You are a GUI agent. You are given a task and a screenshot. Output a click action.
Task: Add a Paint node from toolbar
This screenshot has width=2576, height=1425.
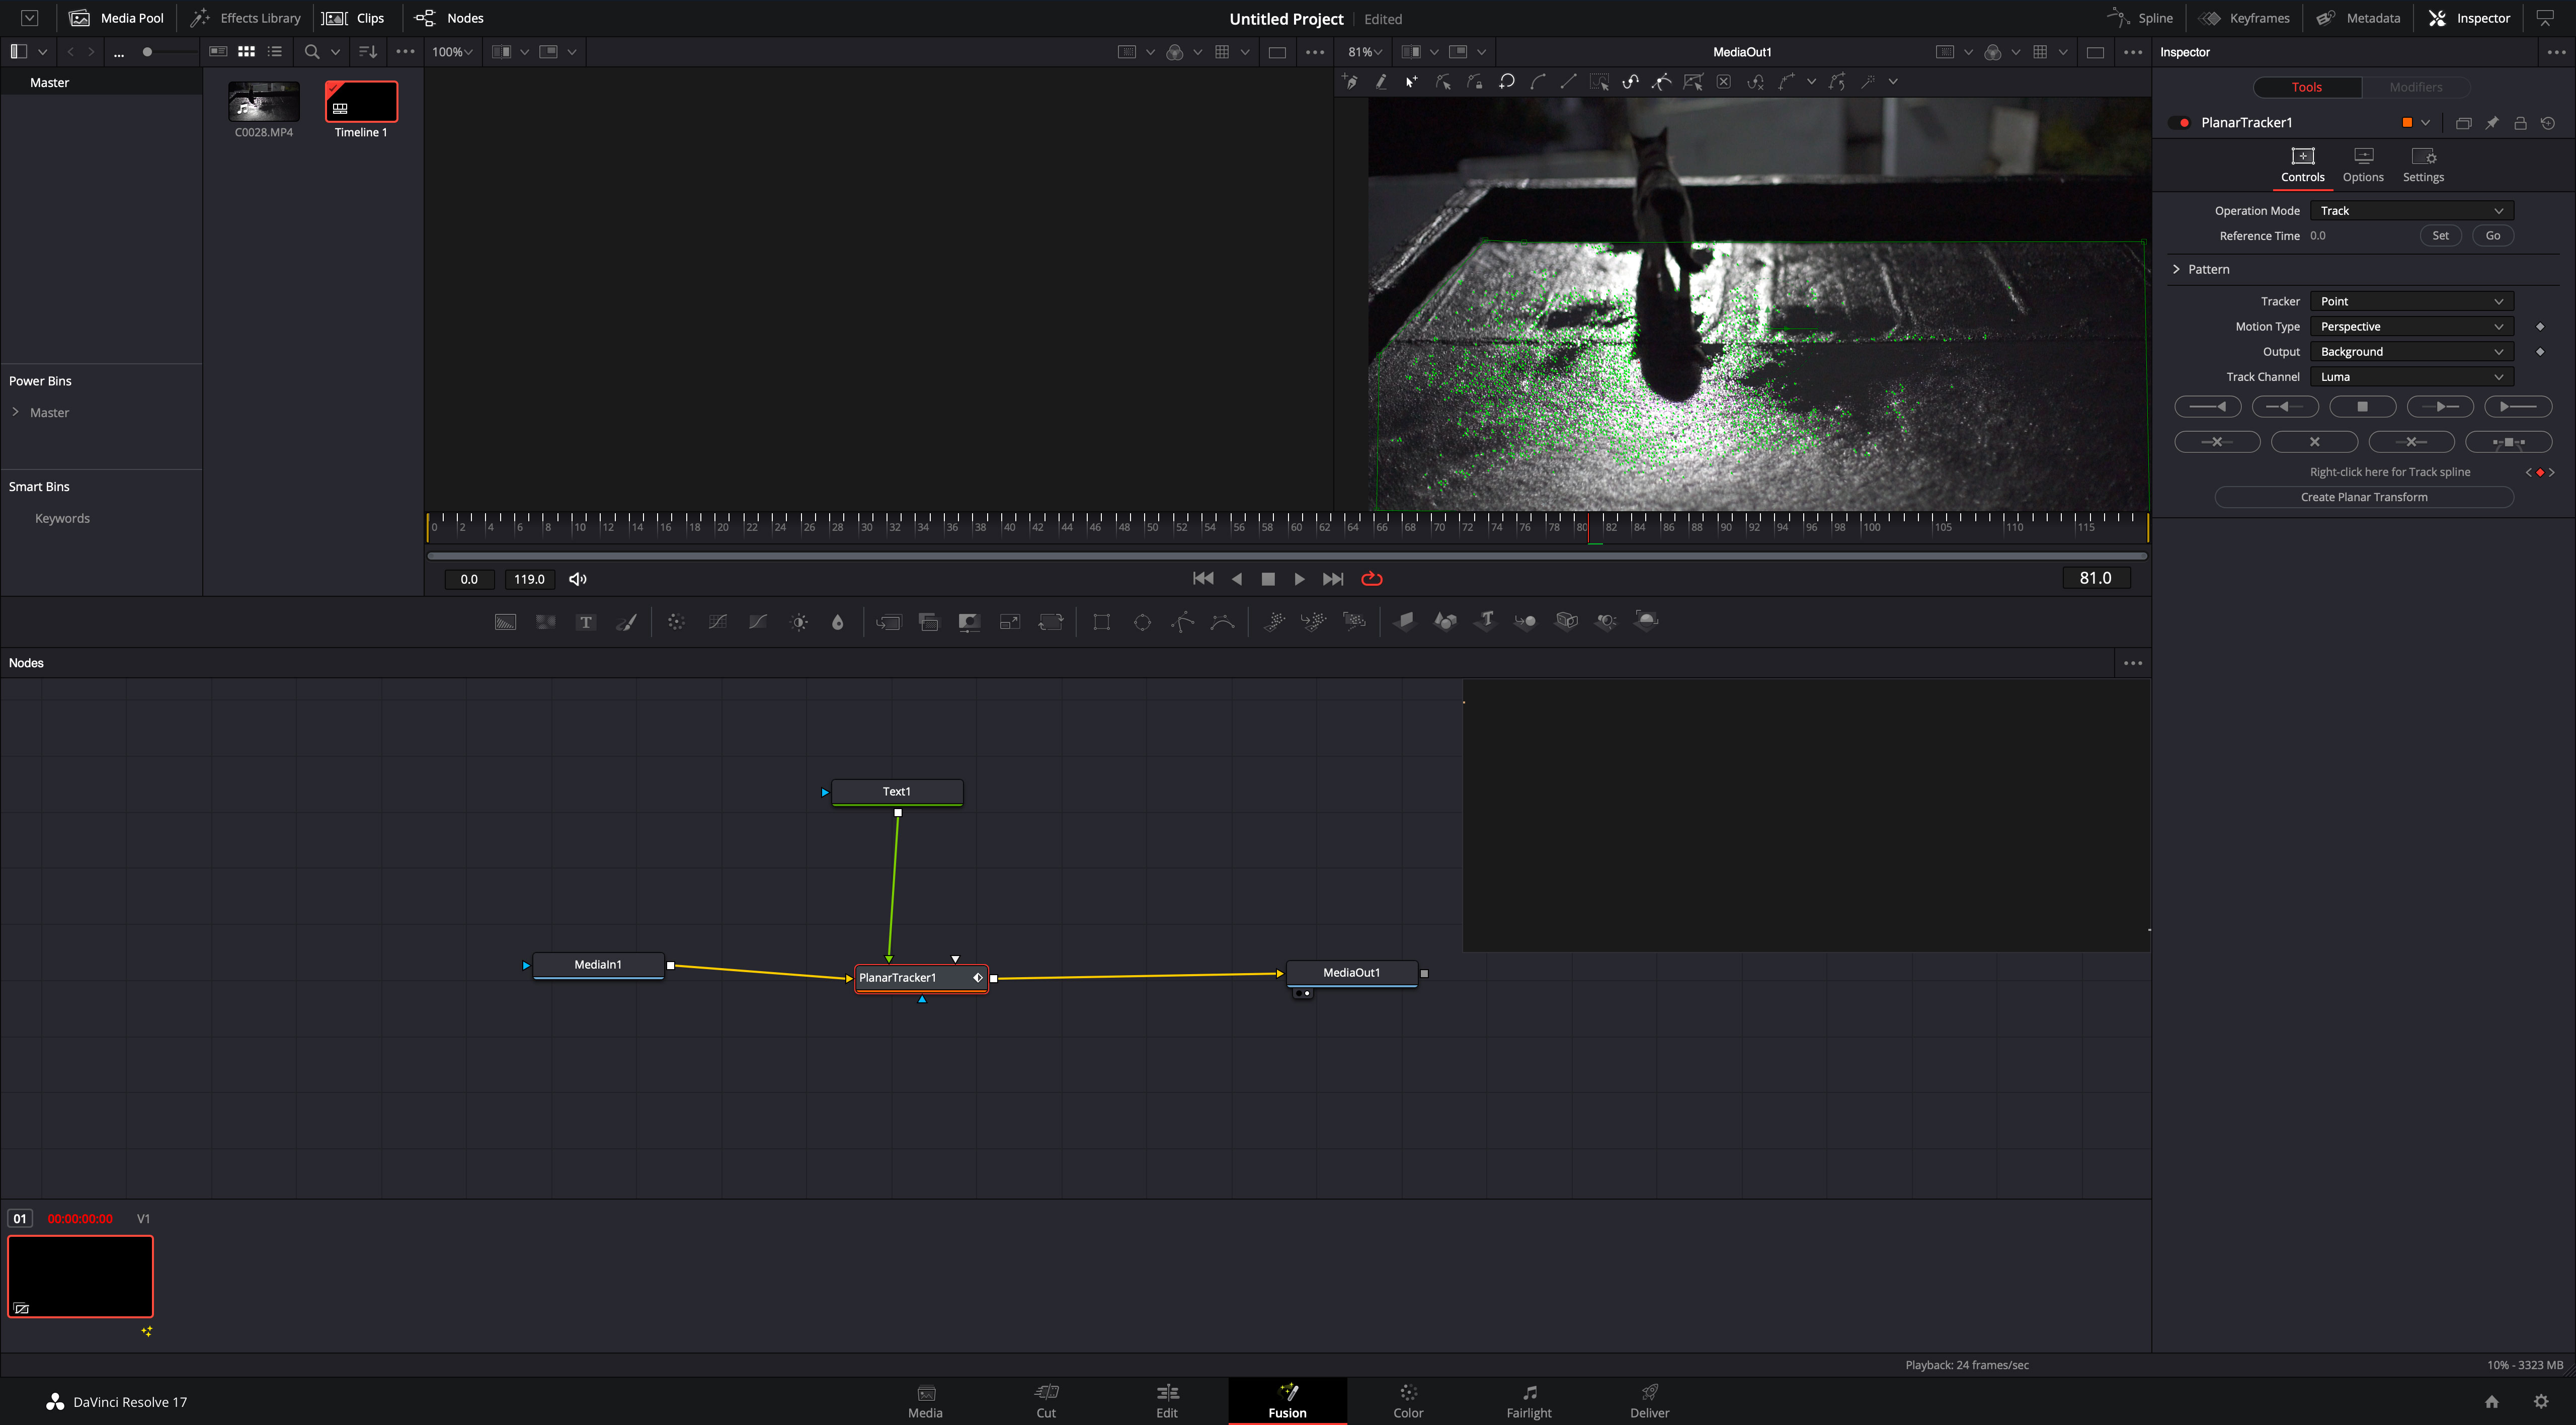click(627, 622)
